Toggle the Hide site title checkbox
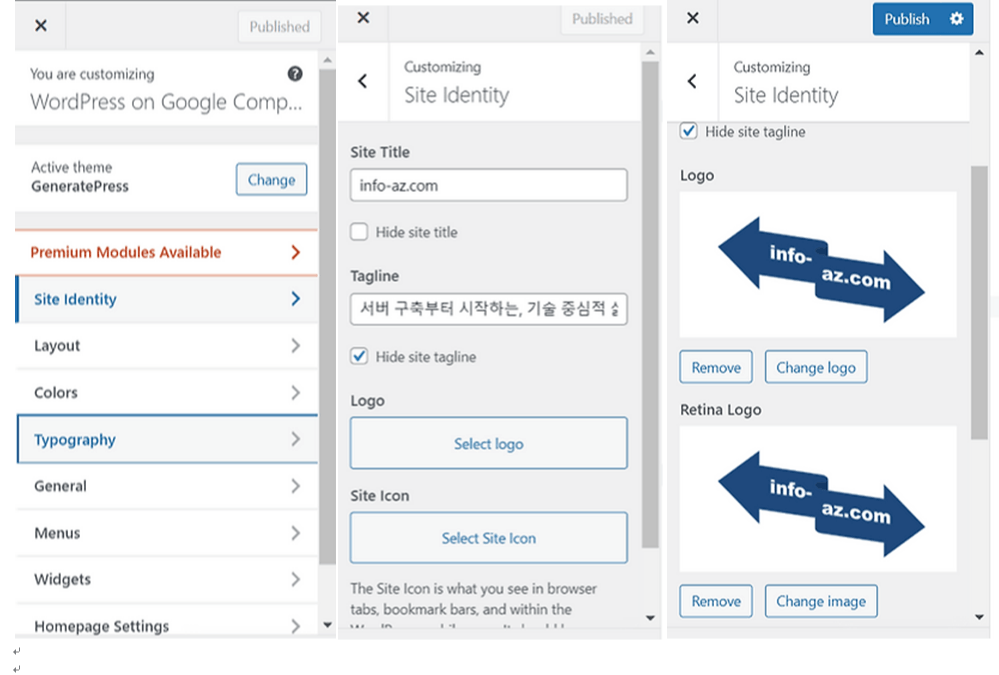 pyautogui.click(x=360, y=232)
